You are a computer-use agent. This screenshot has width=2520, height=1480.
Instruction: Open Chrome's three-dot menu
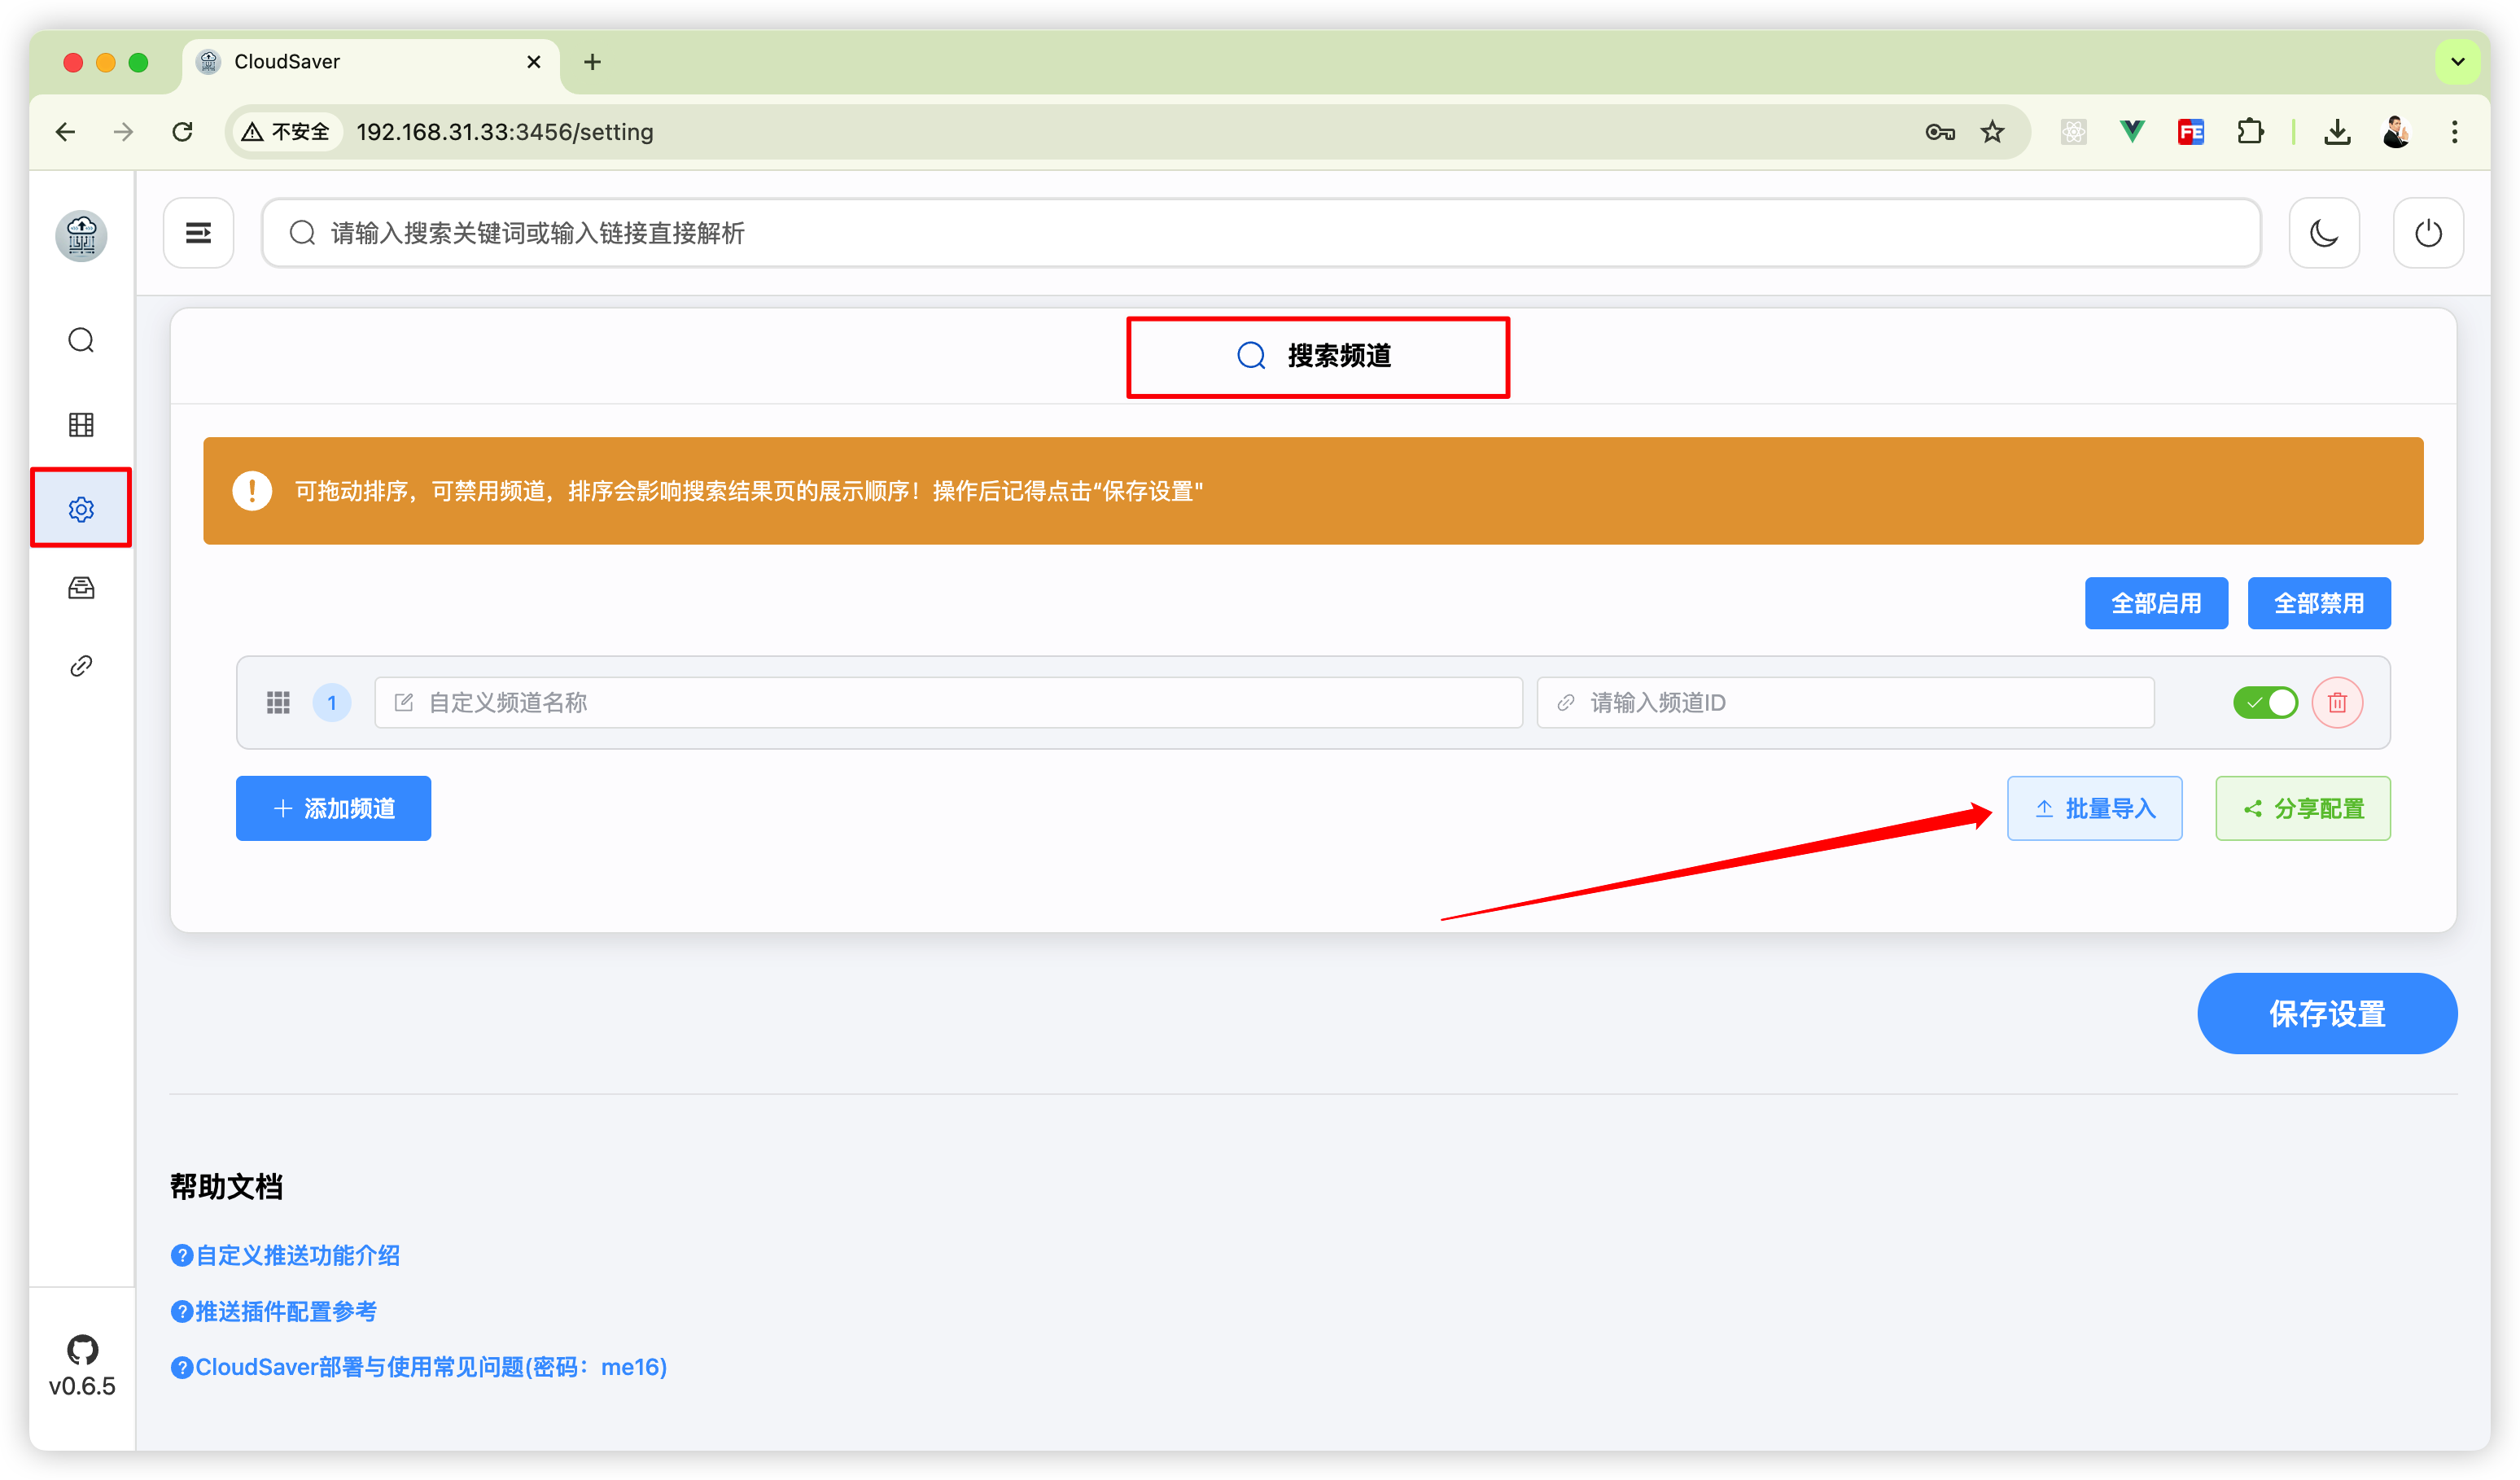pyautogui.click(x=2454, y=132)
